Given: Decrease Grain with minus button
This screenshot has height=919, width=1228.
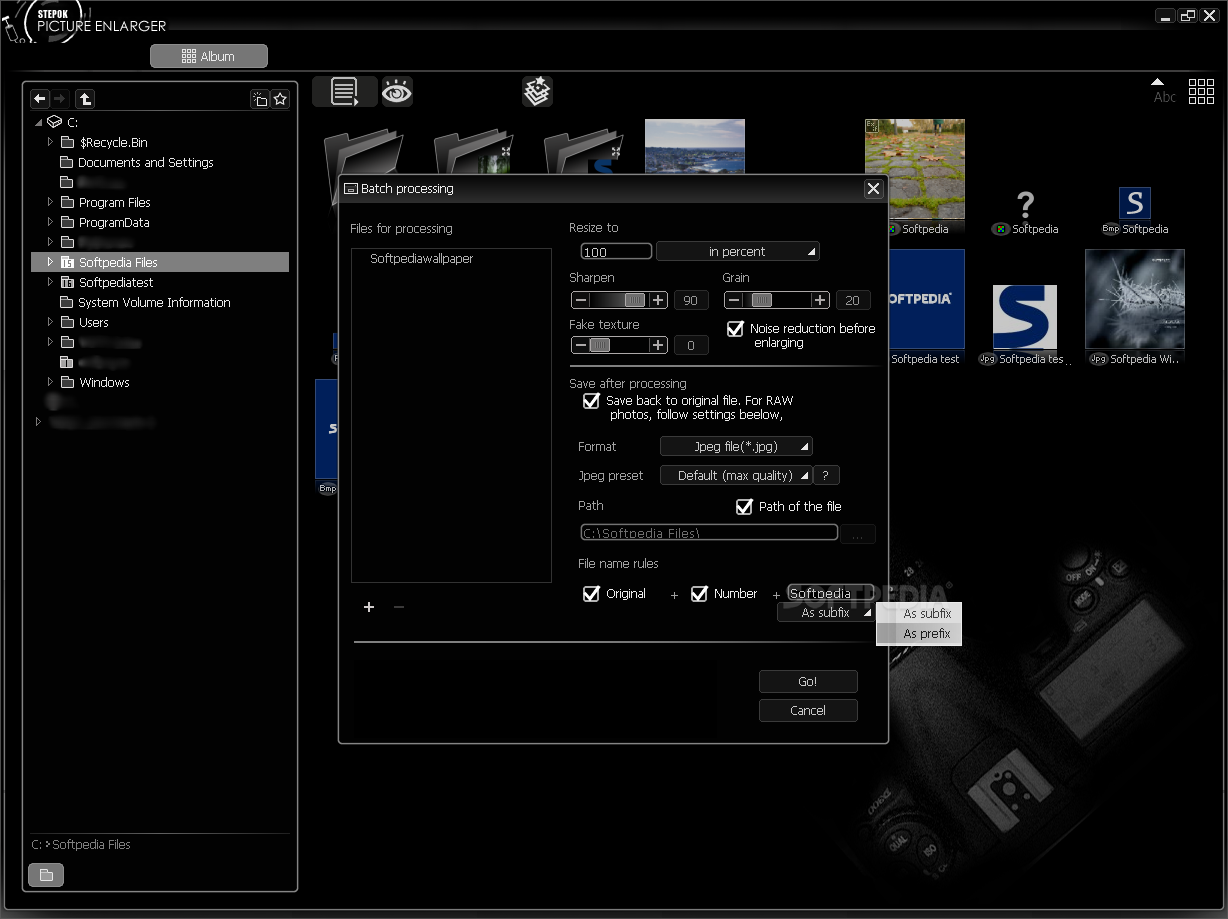Looking at the screenshot, I should pyautogui.click(x=733, y=300).
